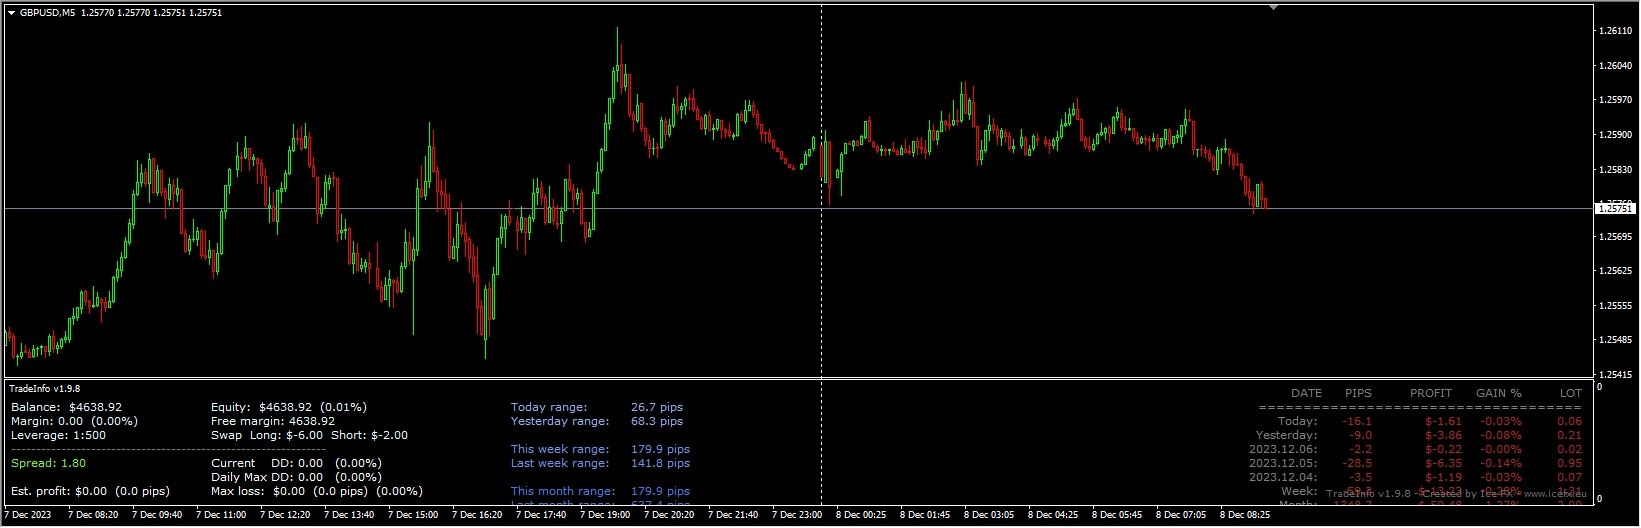Click the Current DD: 0.00 line

297,464
